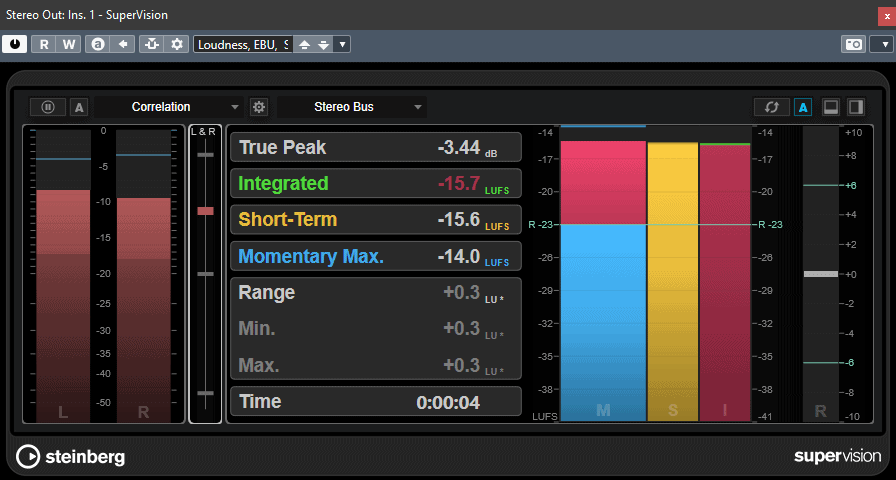Load the next preset with down arrow

(x=323, y=44)
